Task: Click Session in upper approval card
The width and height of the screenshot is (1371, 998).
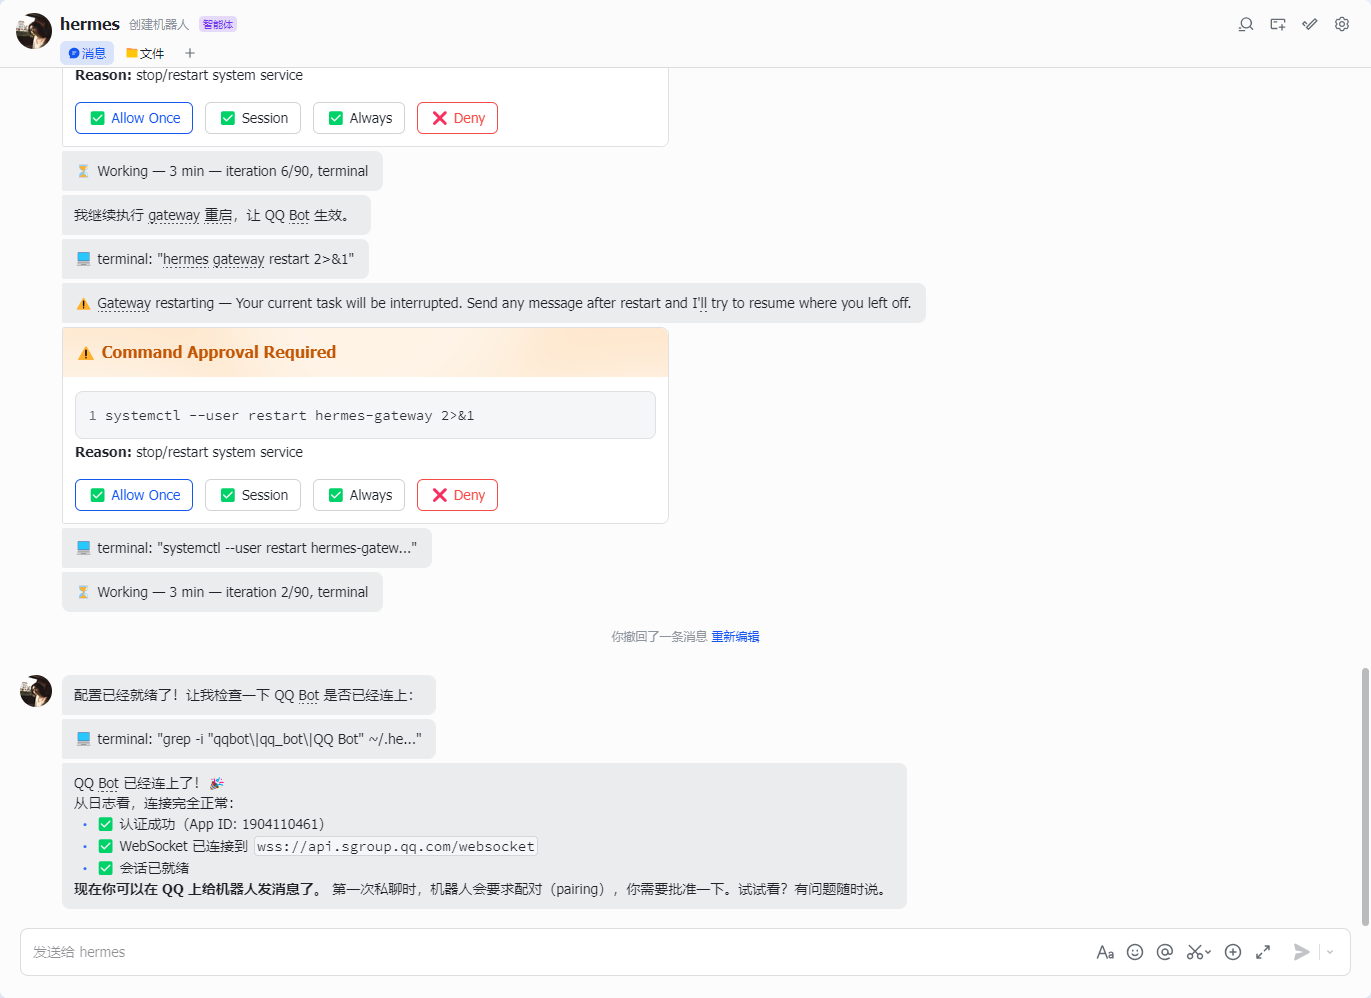Action: [x=253, y=118]
